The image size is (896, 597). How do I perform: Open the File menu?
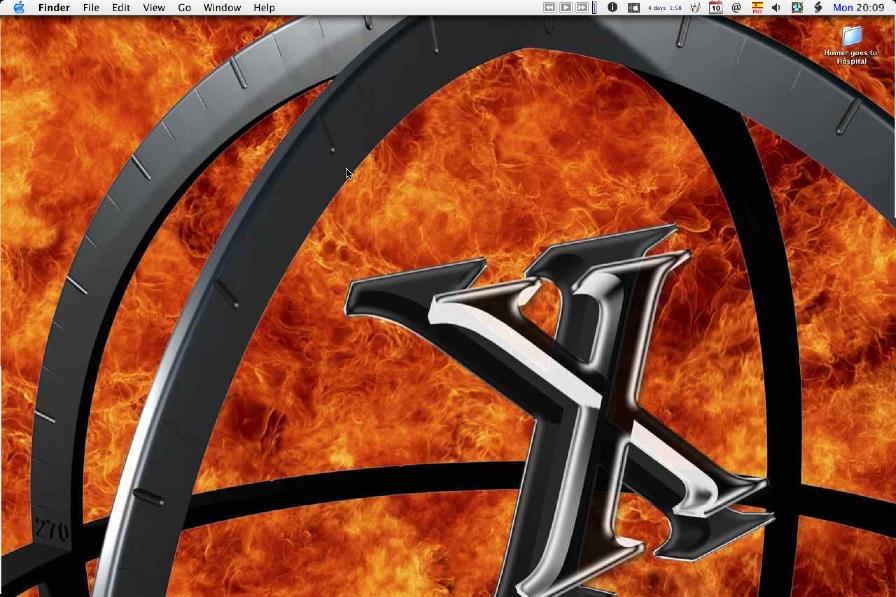click(91, 7)
